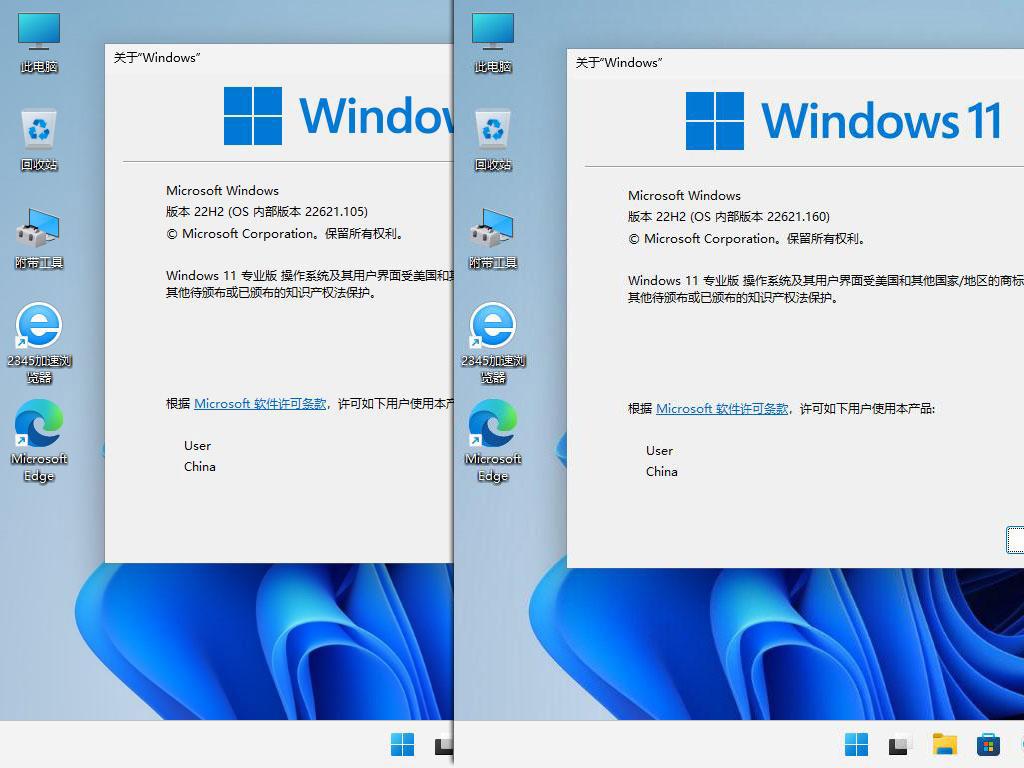Click Start button on left taskbar
Image resolution: width=1024 pixels, height=768 pixels.
(402, 744)
